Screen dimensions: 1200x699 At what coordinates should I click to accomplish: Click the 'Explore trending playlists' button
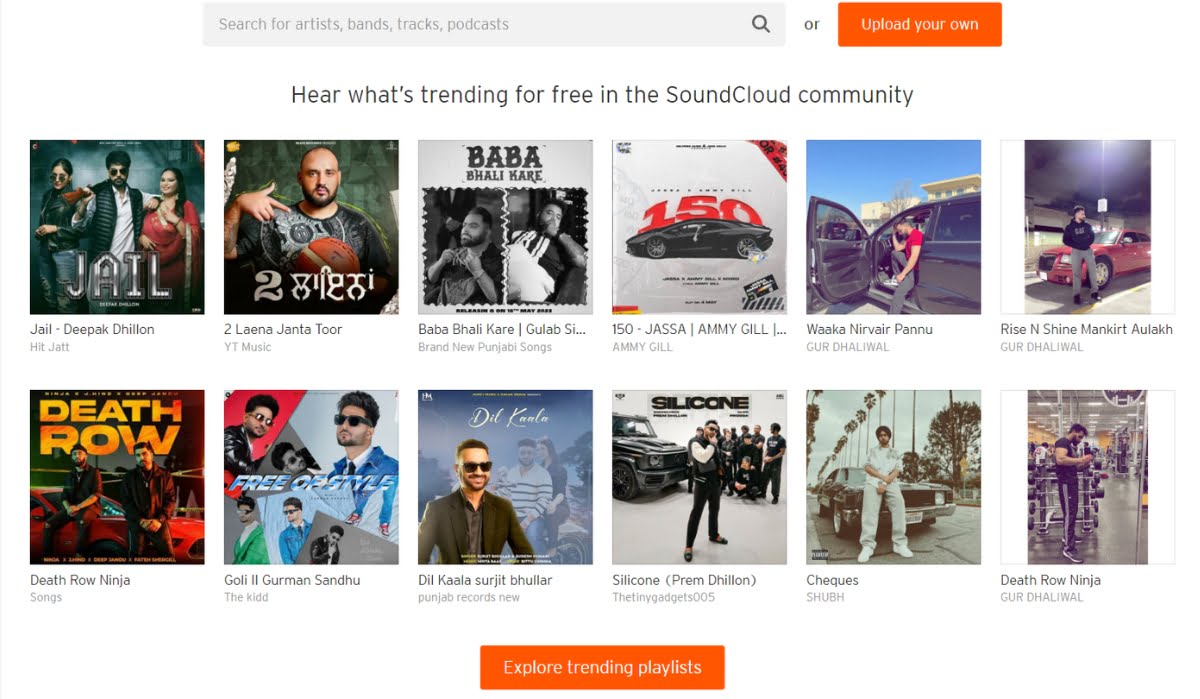coord(602,667)
